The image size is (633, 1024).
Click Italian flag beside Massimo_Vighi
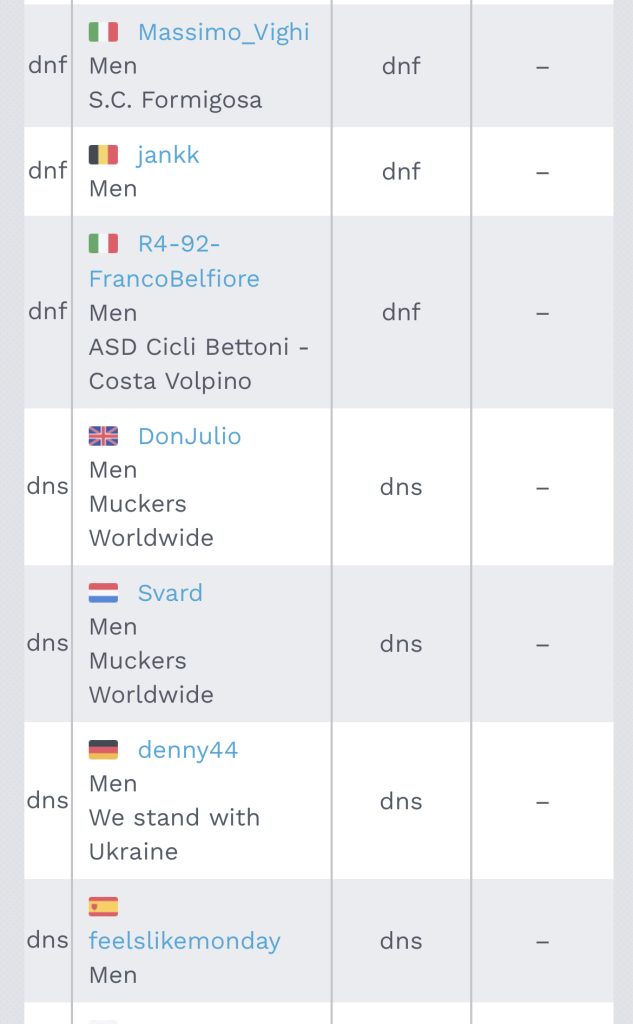pos(103,32)
